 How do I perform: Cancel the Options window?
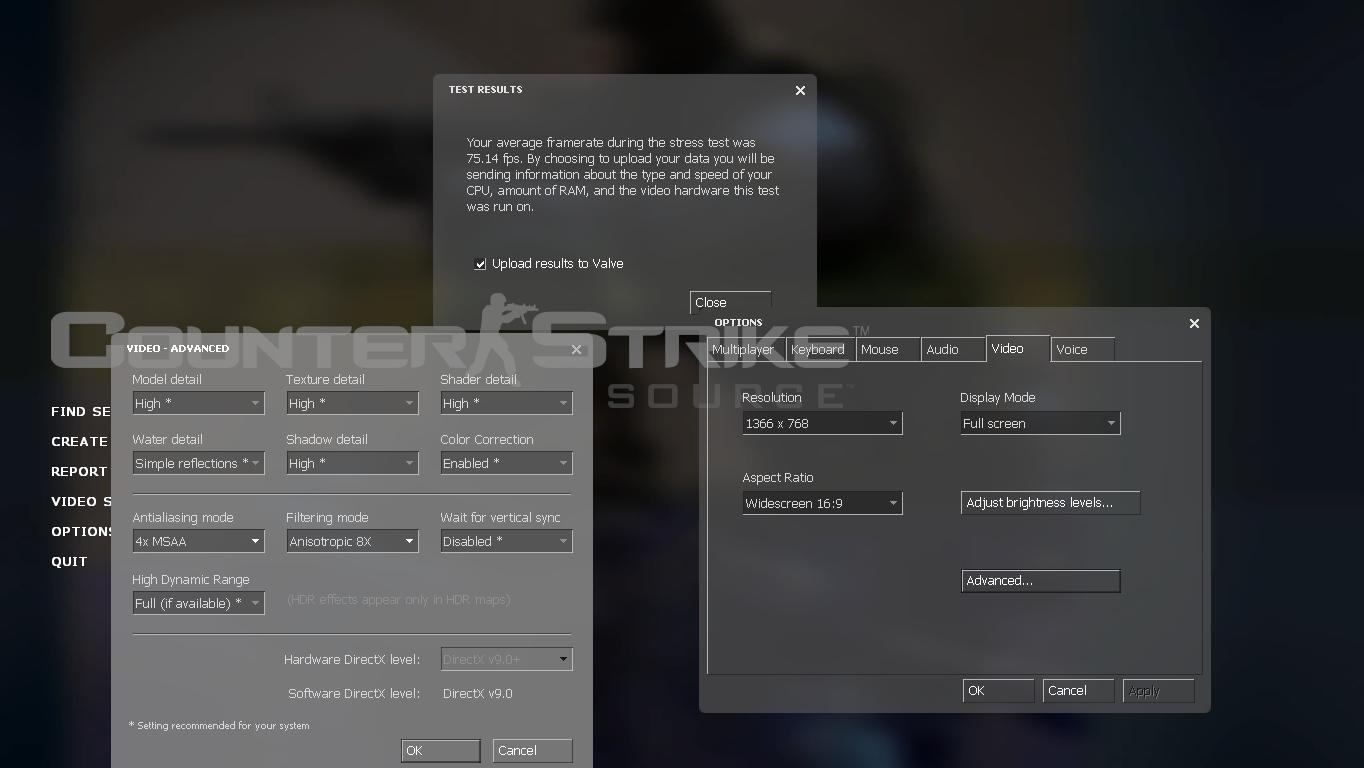(1078, 691)
